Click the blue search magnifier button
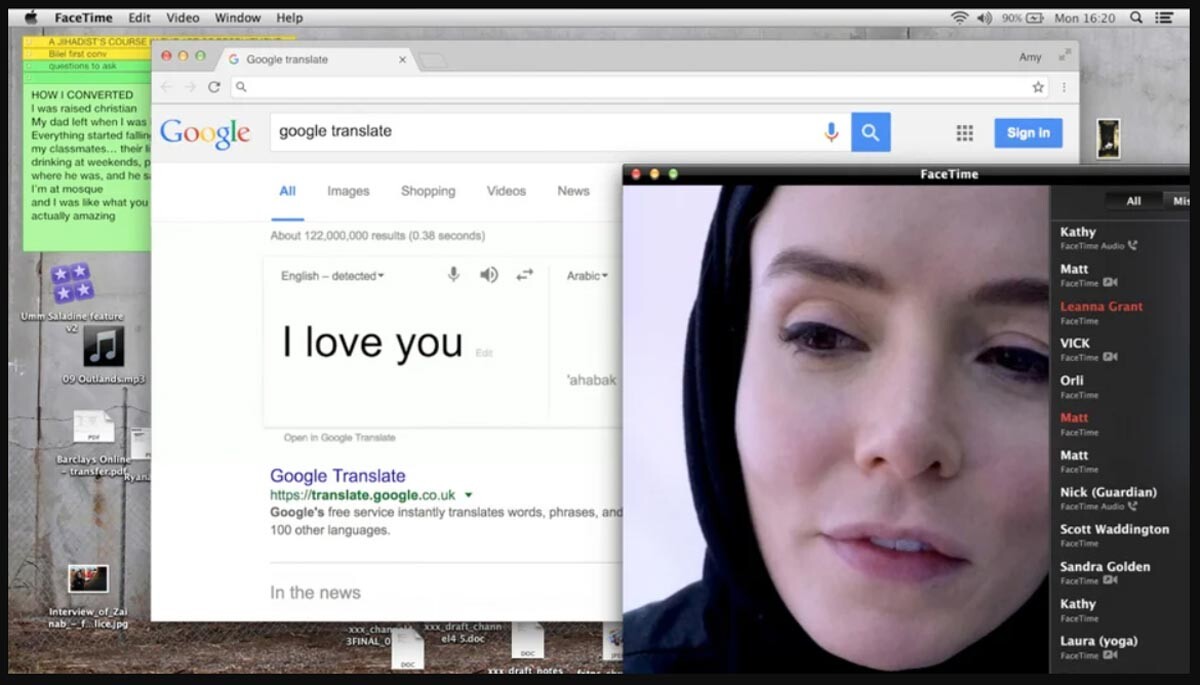 [870, 132]
